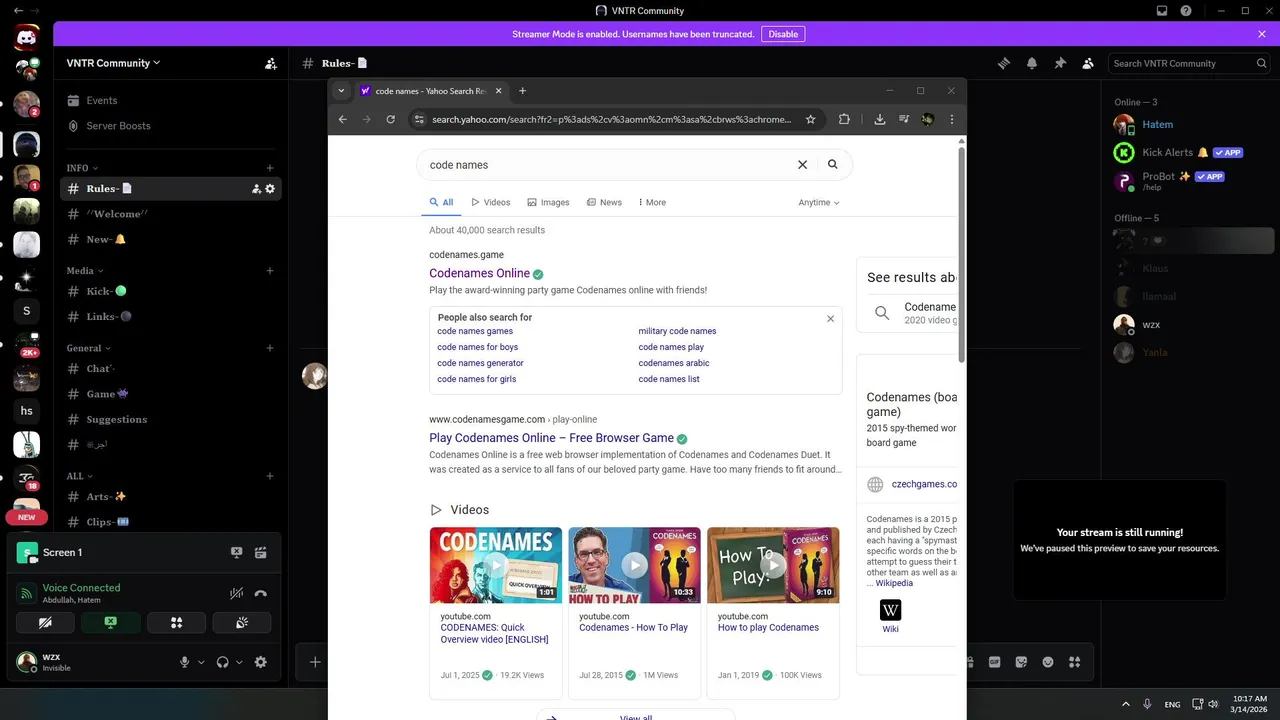Screen dimensions: 1280x720
Task: Open GIF picker in chat bar
Action: (x=995, y=662)
